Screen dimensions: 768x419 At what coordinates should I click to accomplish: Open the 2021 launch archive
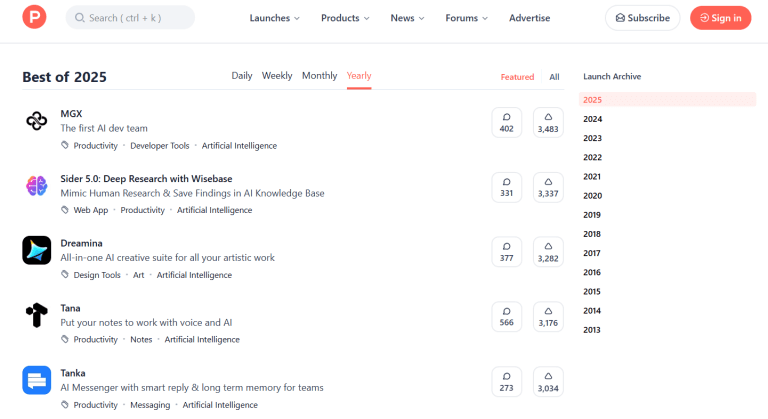pos(592,176)
